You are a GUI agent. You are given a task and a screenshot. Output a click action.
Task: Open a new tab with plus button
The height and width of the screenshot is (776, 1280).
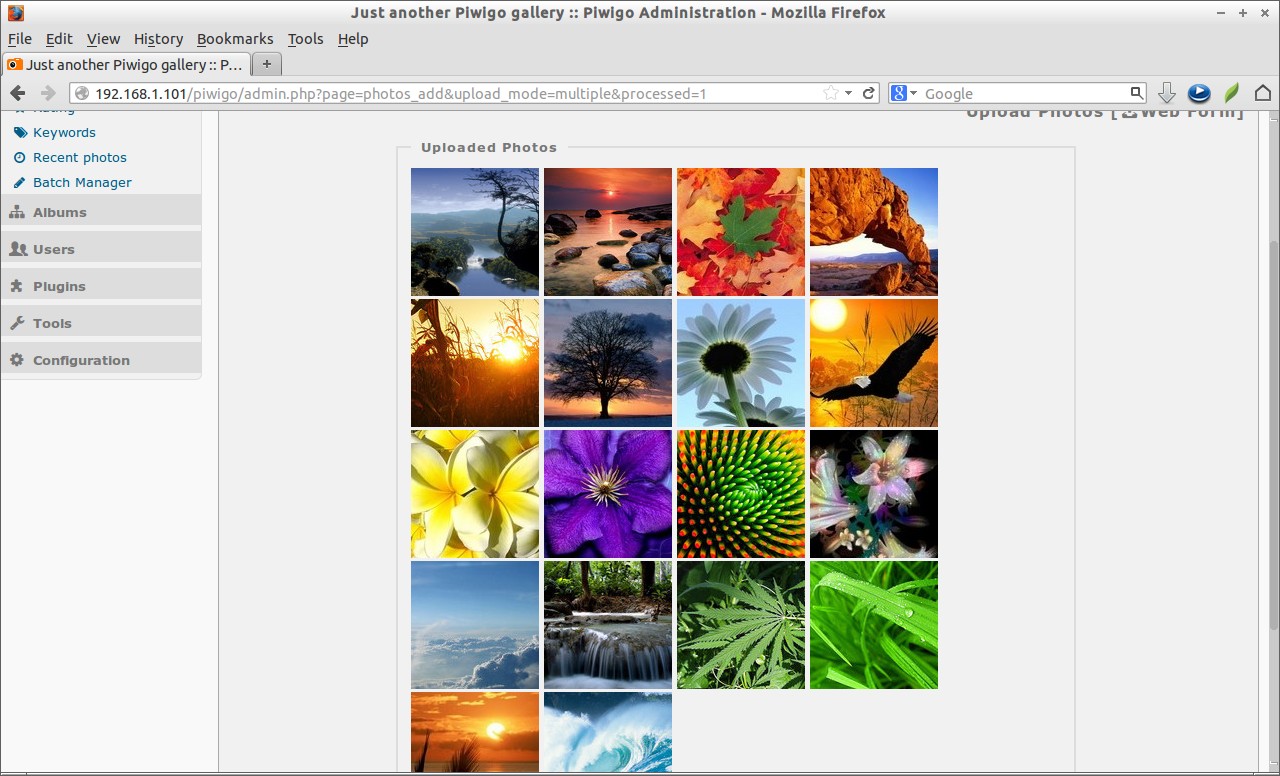click(x=266, y=64)
